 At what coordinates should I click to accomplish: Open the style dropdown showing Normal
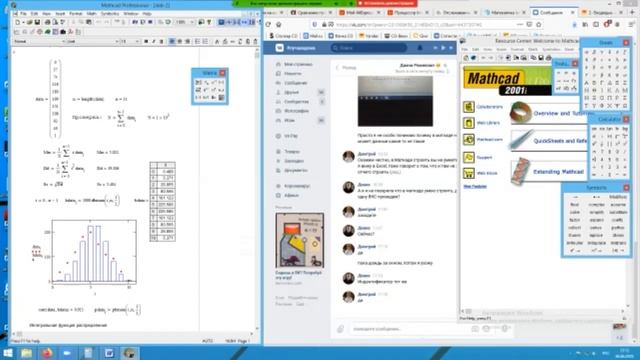click(39, 41)
